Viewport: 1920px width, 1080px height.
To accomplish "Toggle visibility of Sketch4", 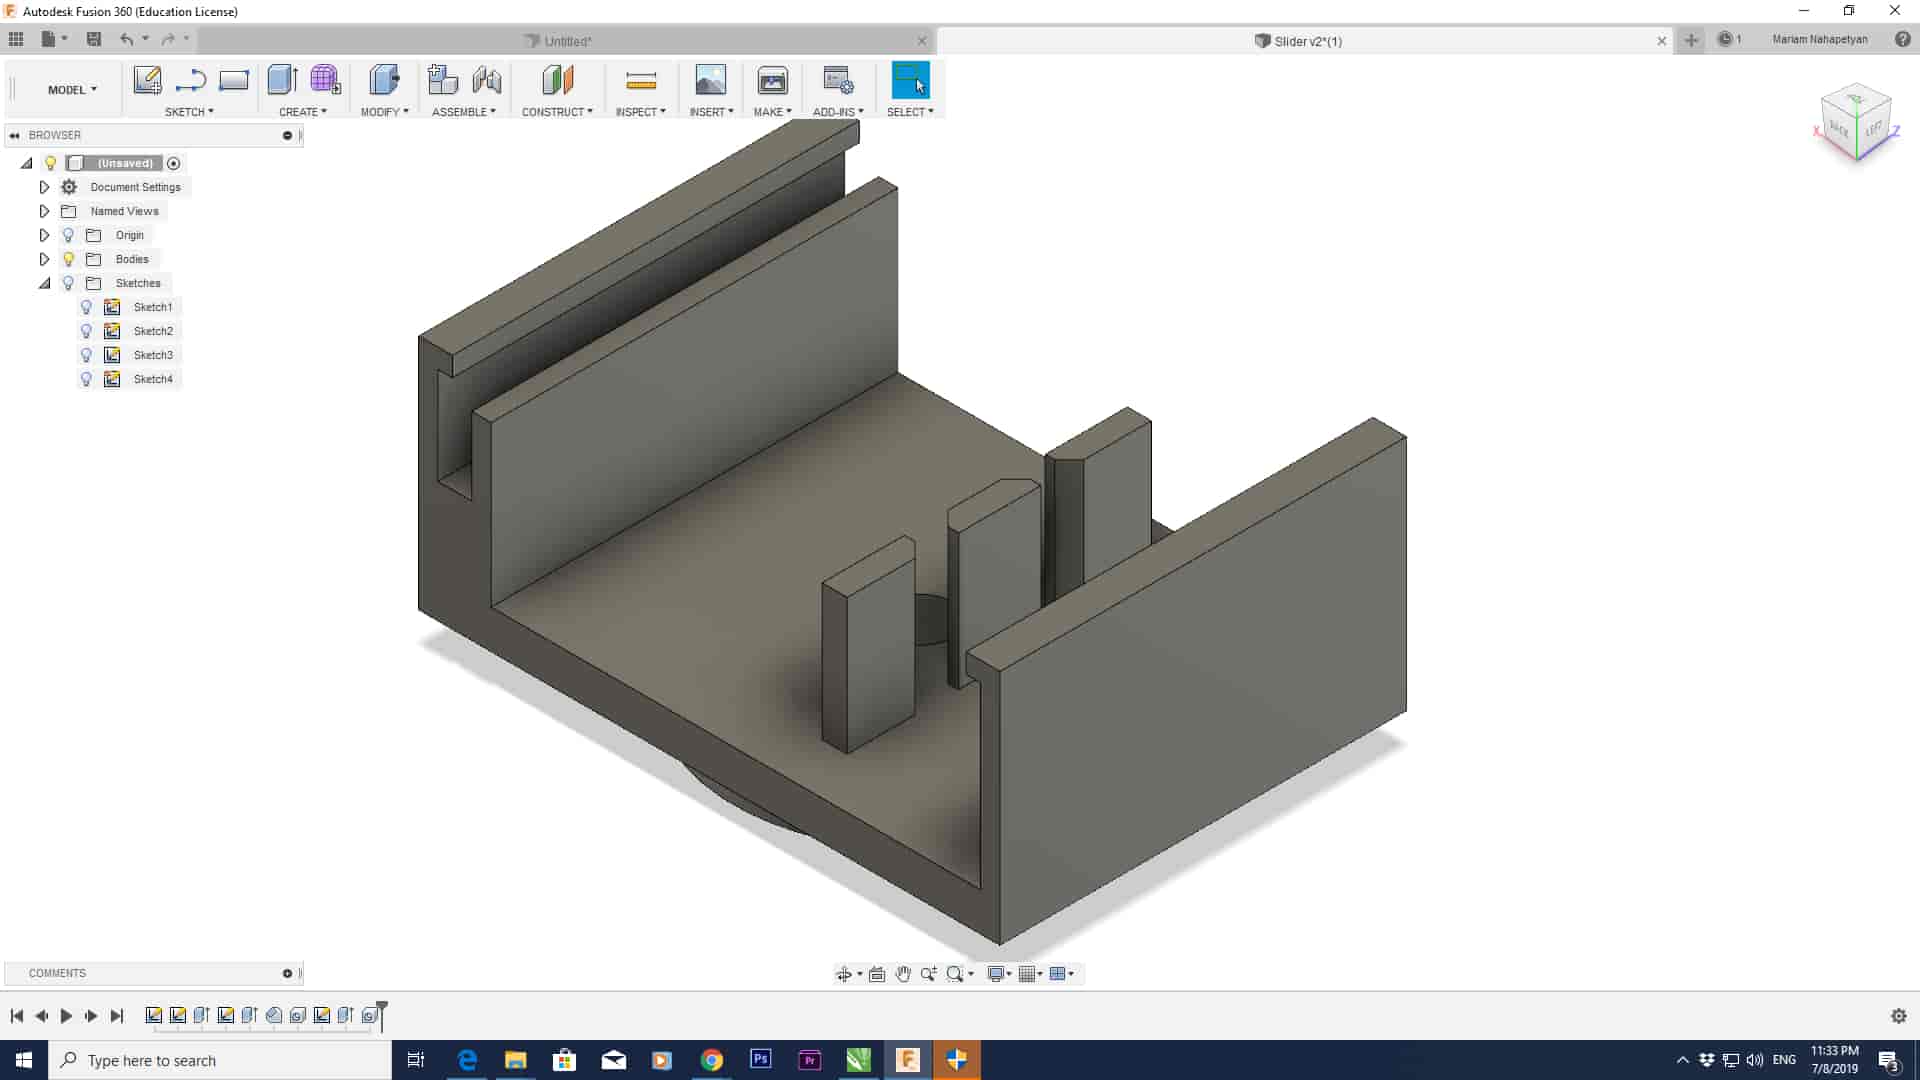I will tap(86, 379).
